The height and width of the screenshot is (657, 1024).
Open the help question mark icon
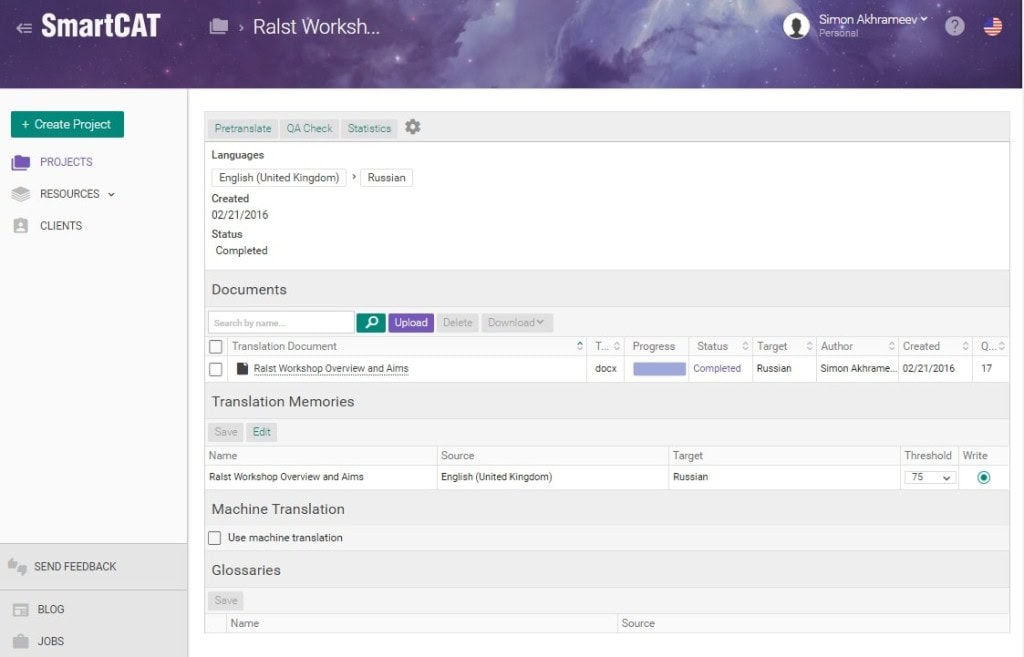[955, 26]
